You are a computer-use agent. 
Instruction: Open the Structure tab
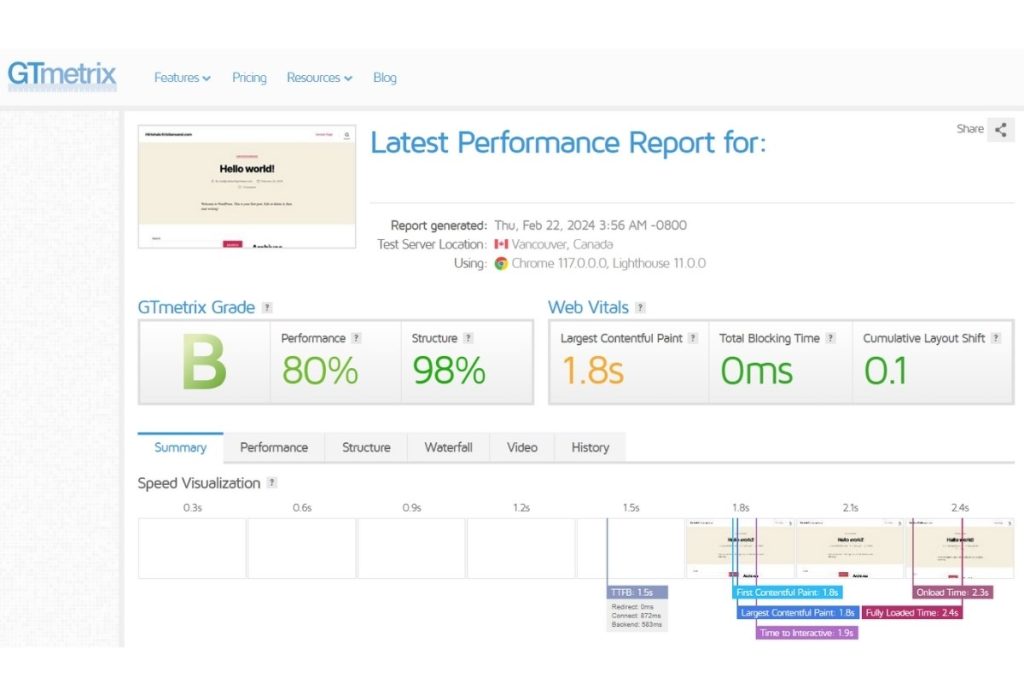tap(366, 448)
